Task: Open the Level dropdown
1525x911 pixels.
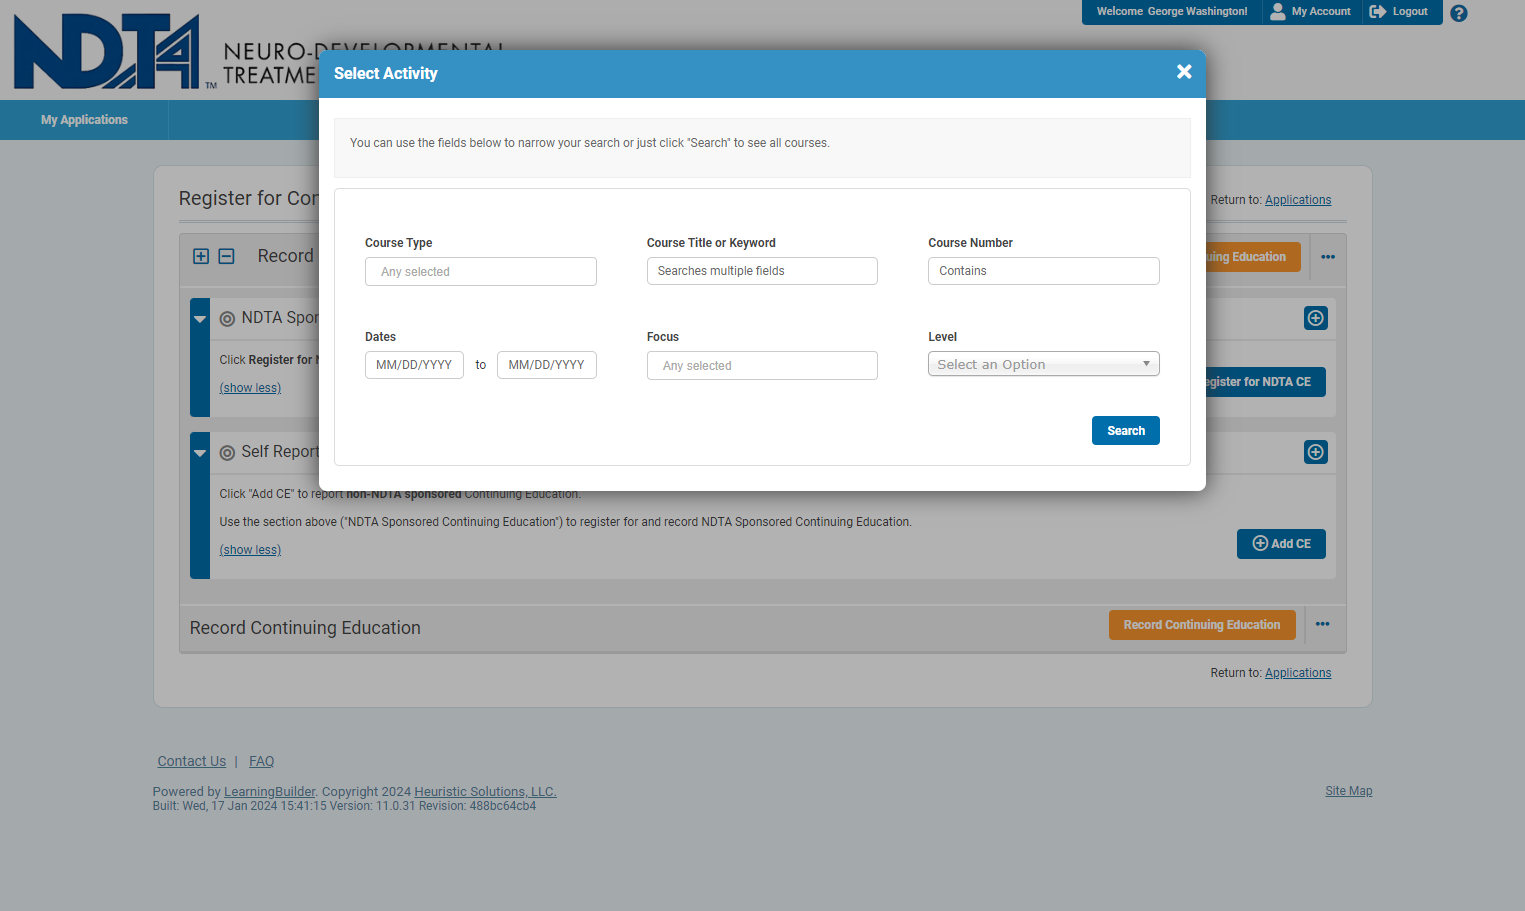Action: [1043, 364]
